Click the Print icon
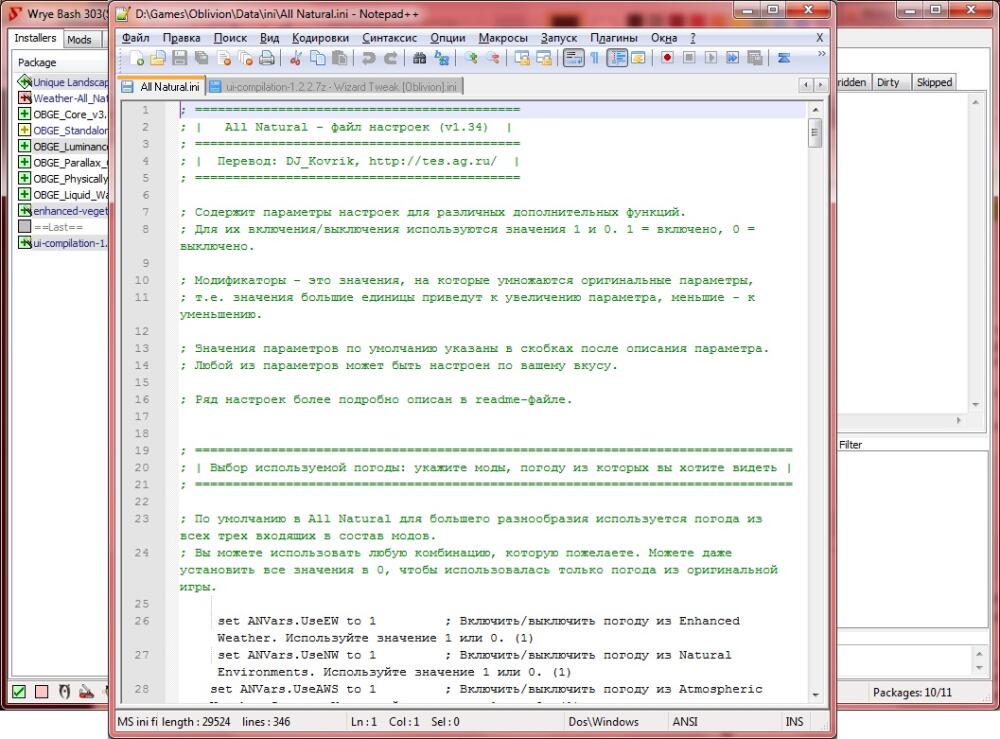 tap(267, 59)
